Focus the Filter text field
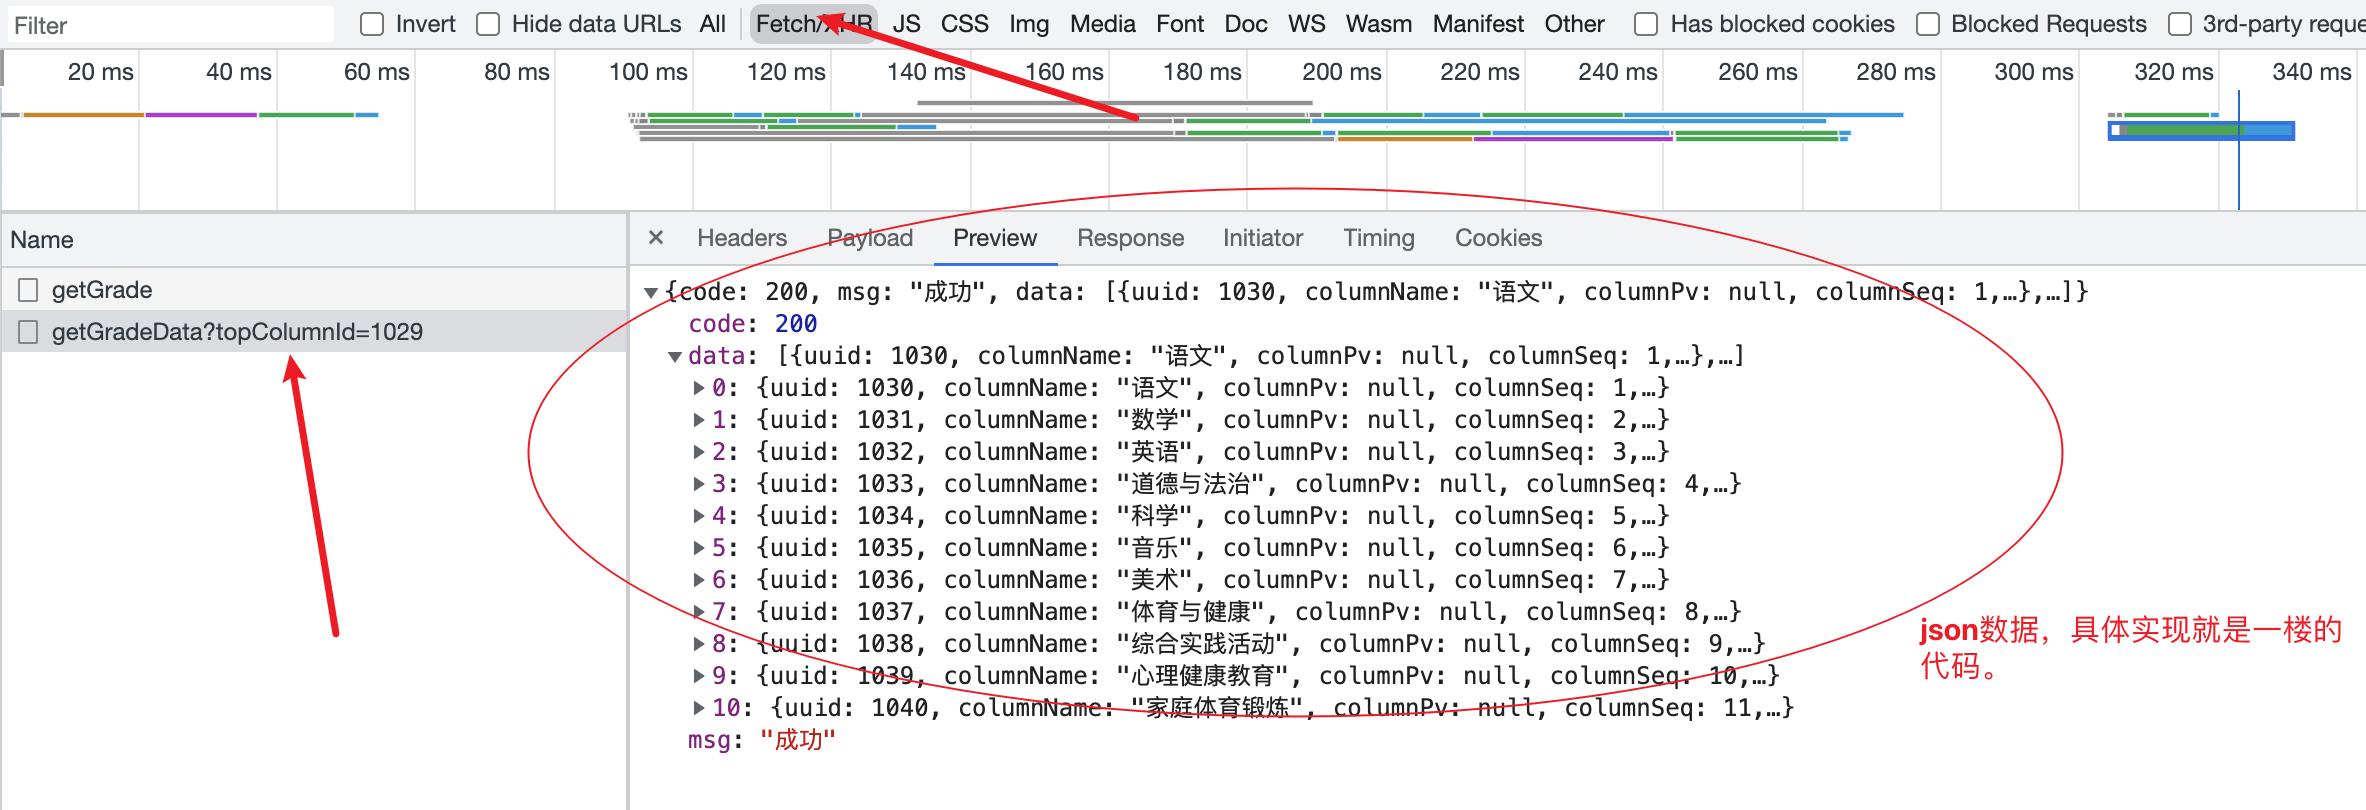The height and width of the screenshot is (810, 2366). click(170, 25)
